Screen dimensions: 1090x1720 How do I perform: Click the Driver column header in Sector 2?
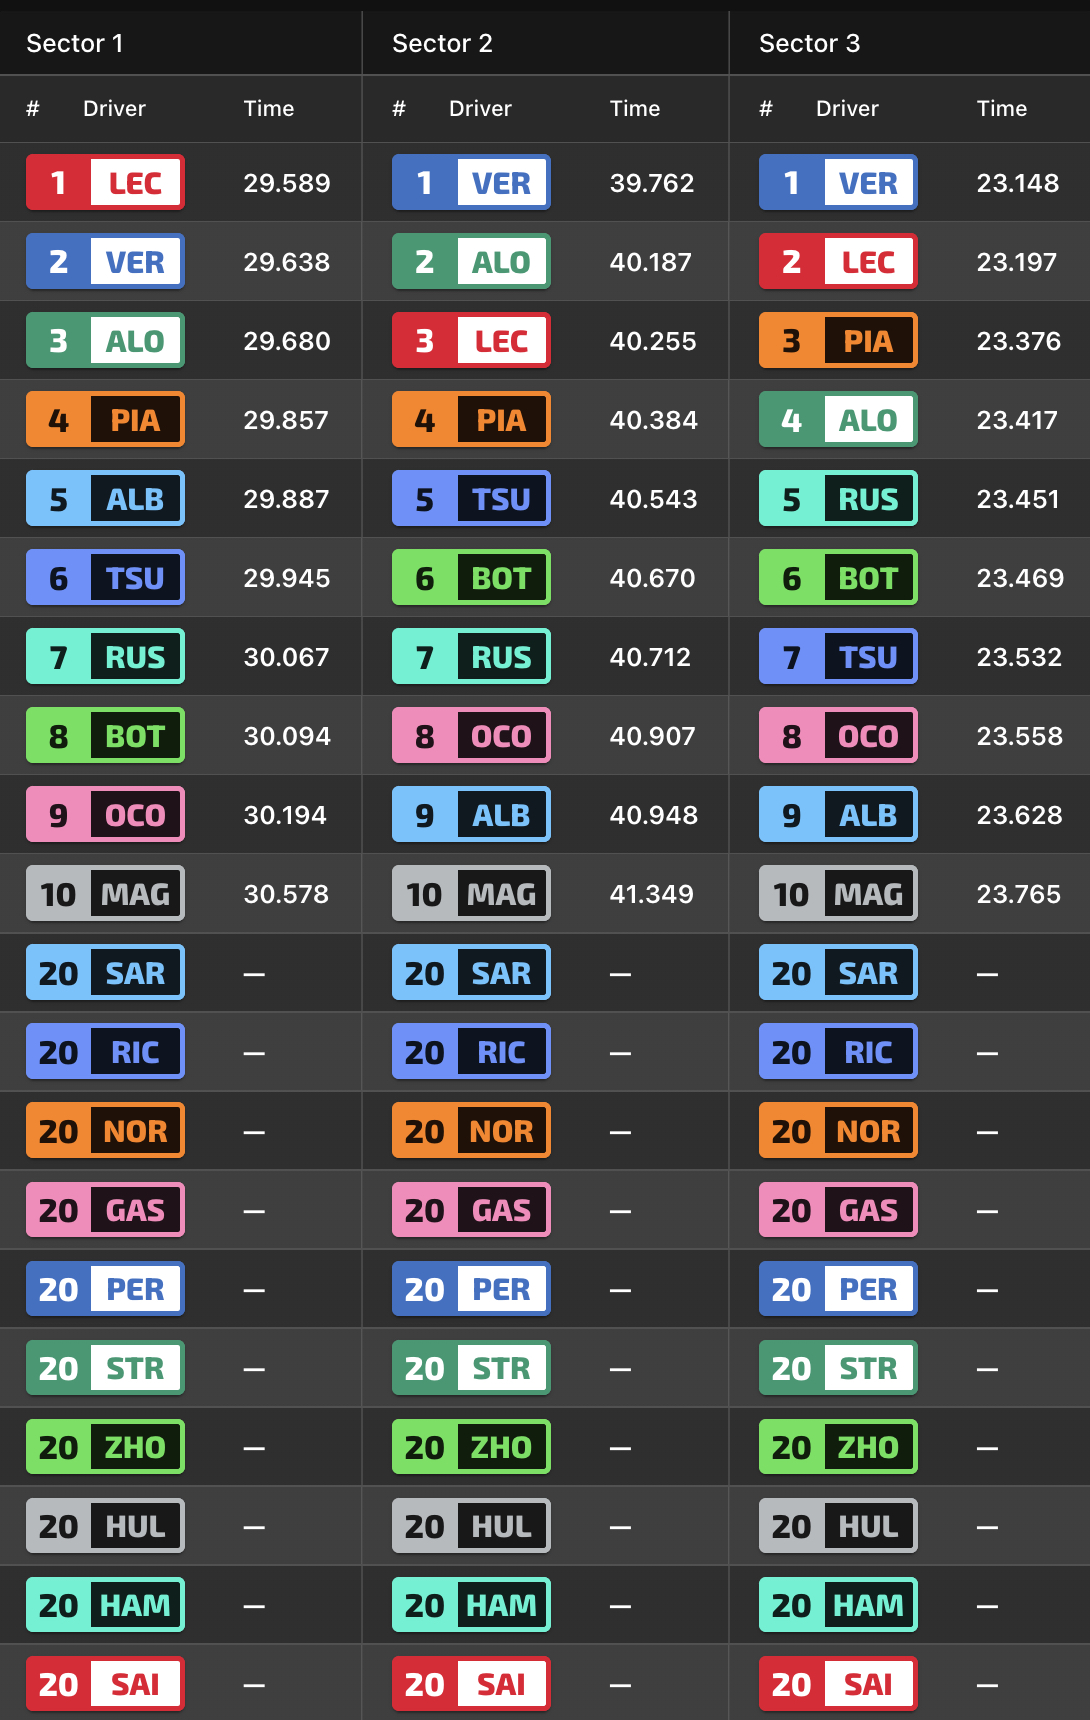coord(480,108)
